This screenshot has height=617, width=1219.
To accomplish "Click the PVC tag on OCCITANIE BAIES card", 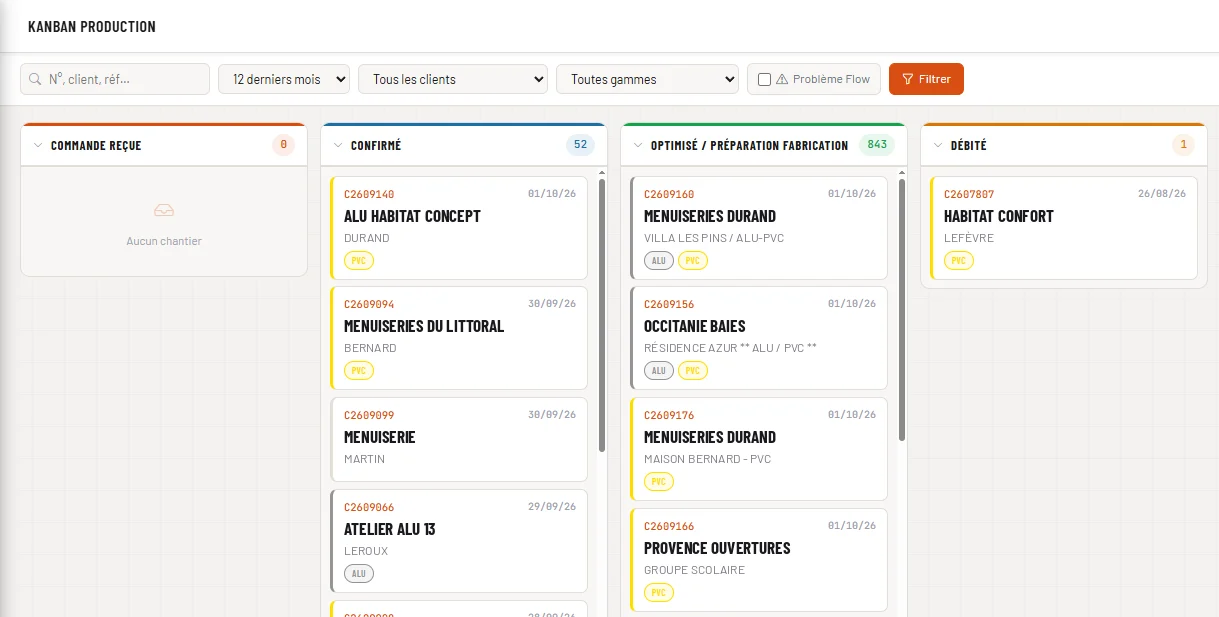I will click(x=693, y=371).
